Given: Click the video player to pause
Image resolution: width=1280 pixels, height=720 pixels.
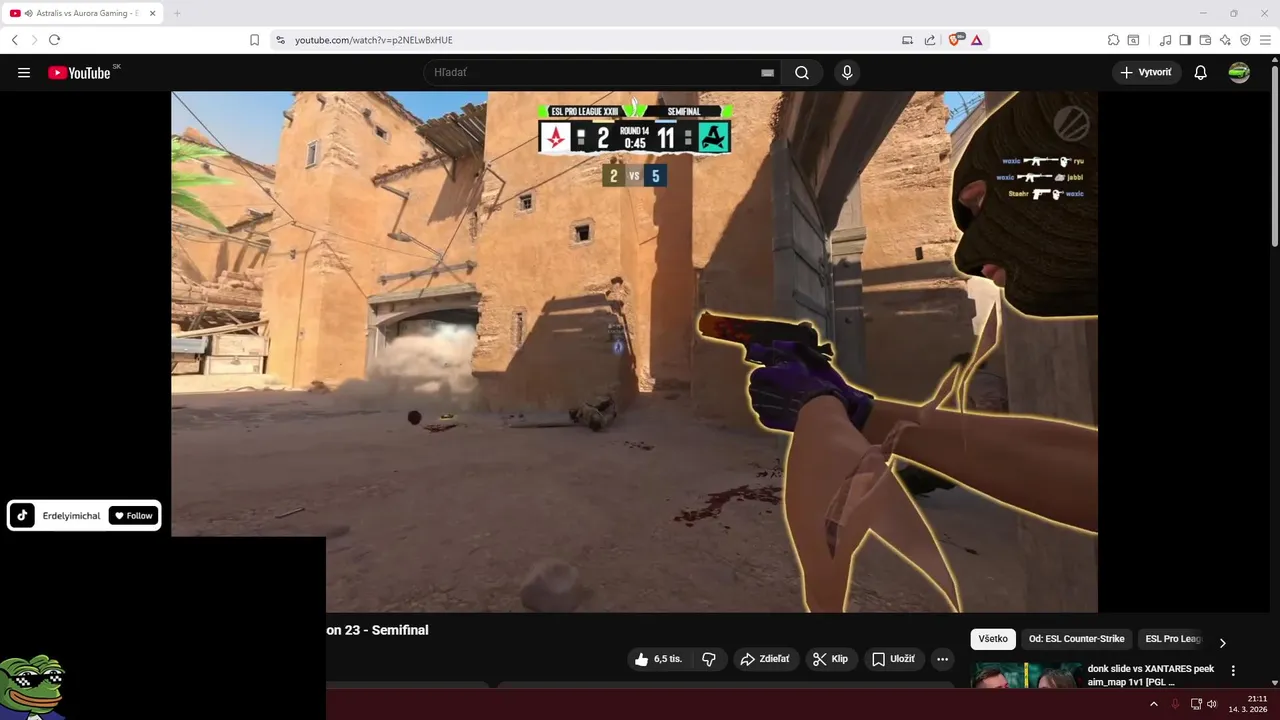Looking at the screenshot, I should click(x=634, y=351).
